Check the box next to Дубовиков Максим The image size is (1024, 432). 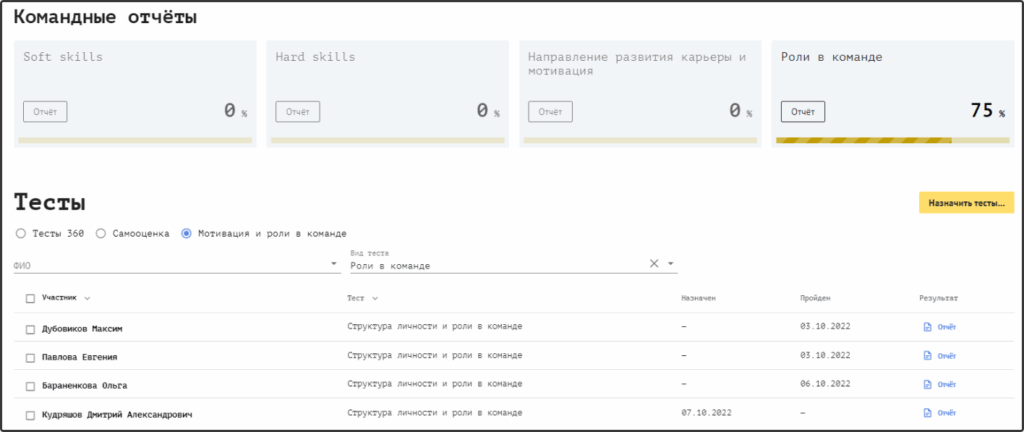coord(30,328)
